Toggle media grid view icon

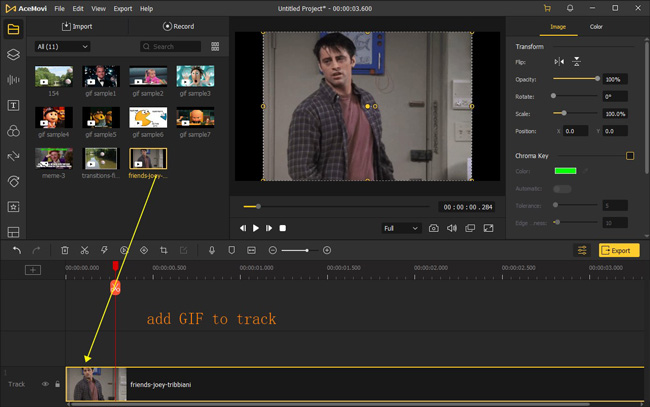pos(215,46)
